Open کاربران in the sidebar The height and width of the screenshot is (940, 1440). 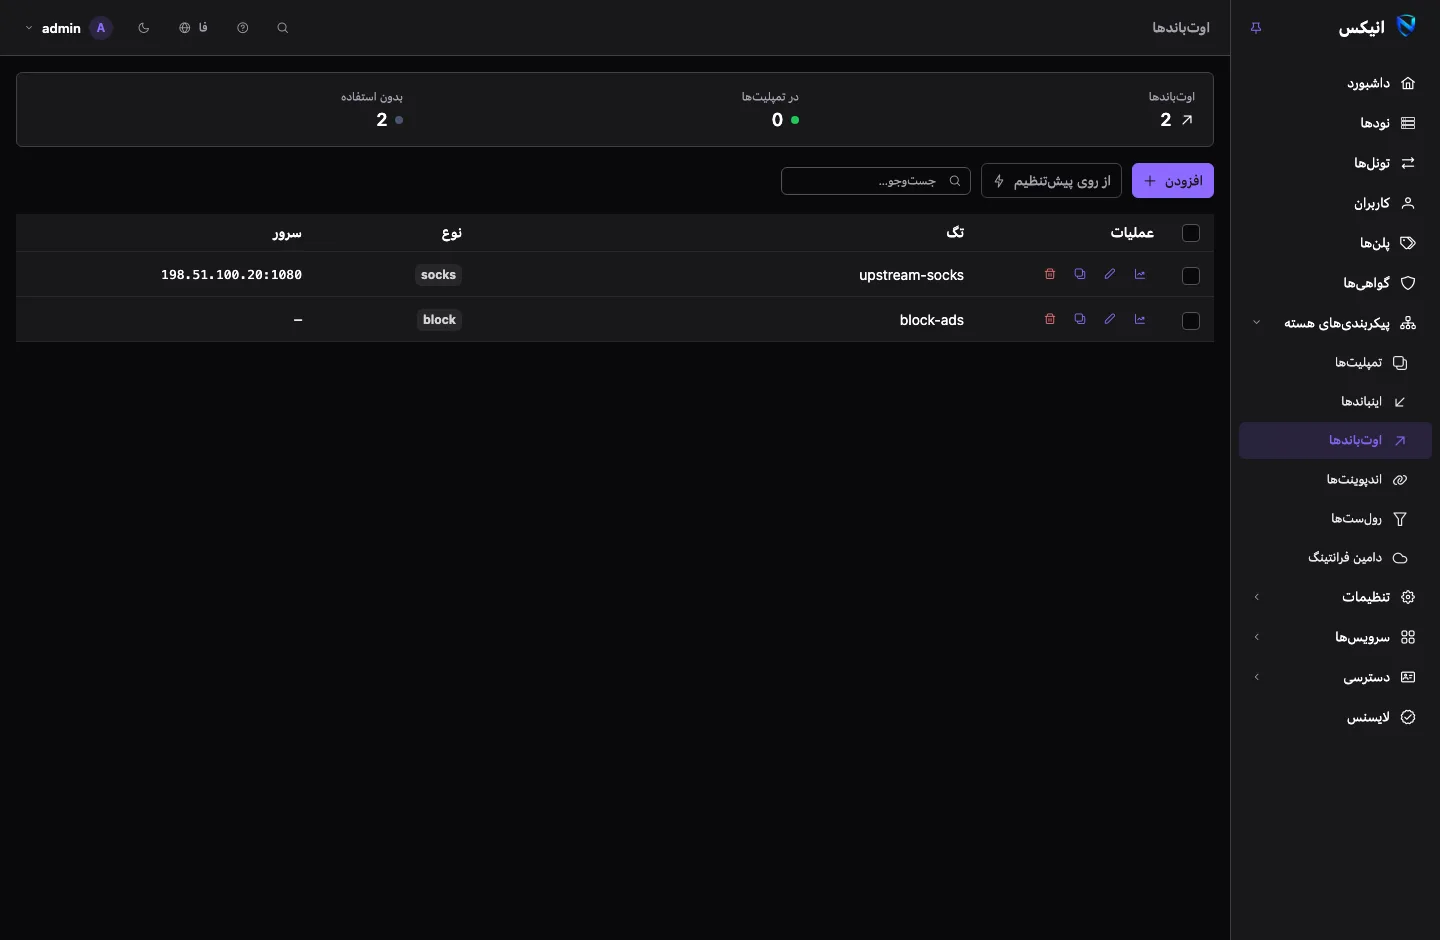(1336, 203)
